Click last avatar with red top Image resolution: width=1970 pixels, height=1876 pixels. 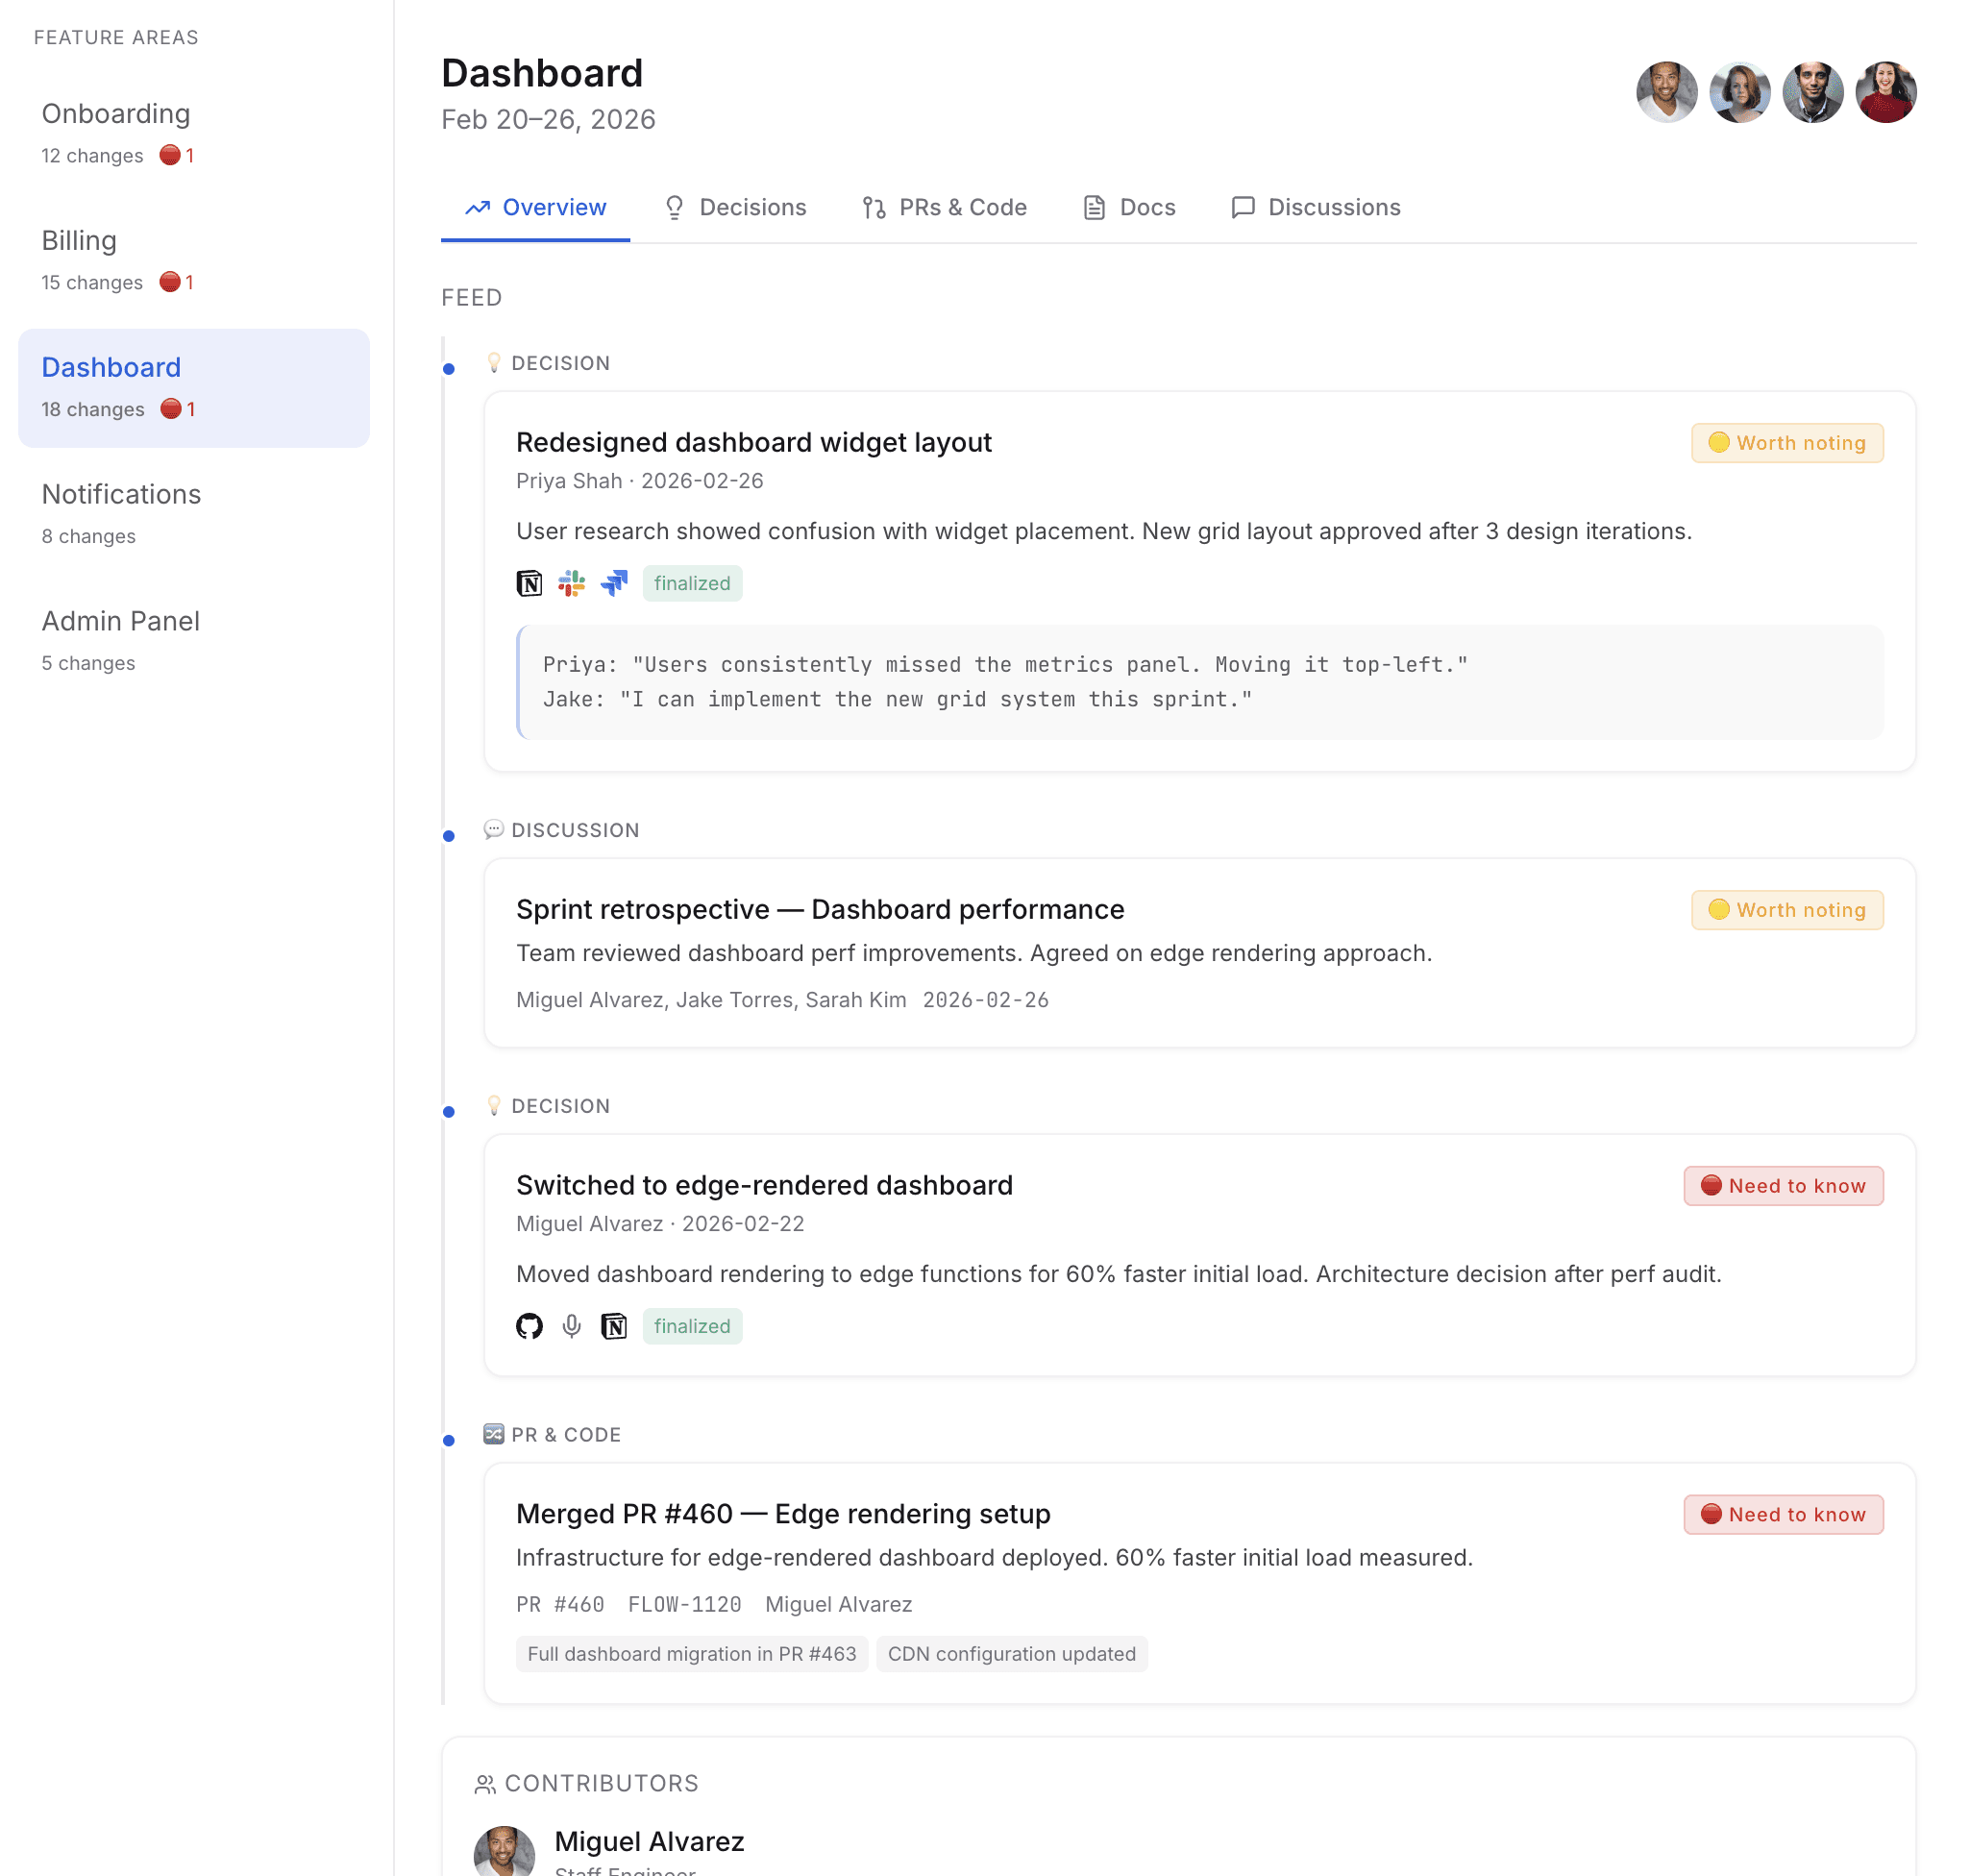point(1885,92)
